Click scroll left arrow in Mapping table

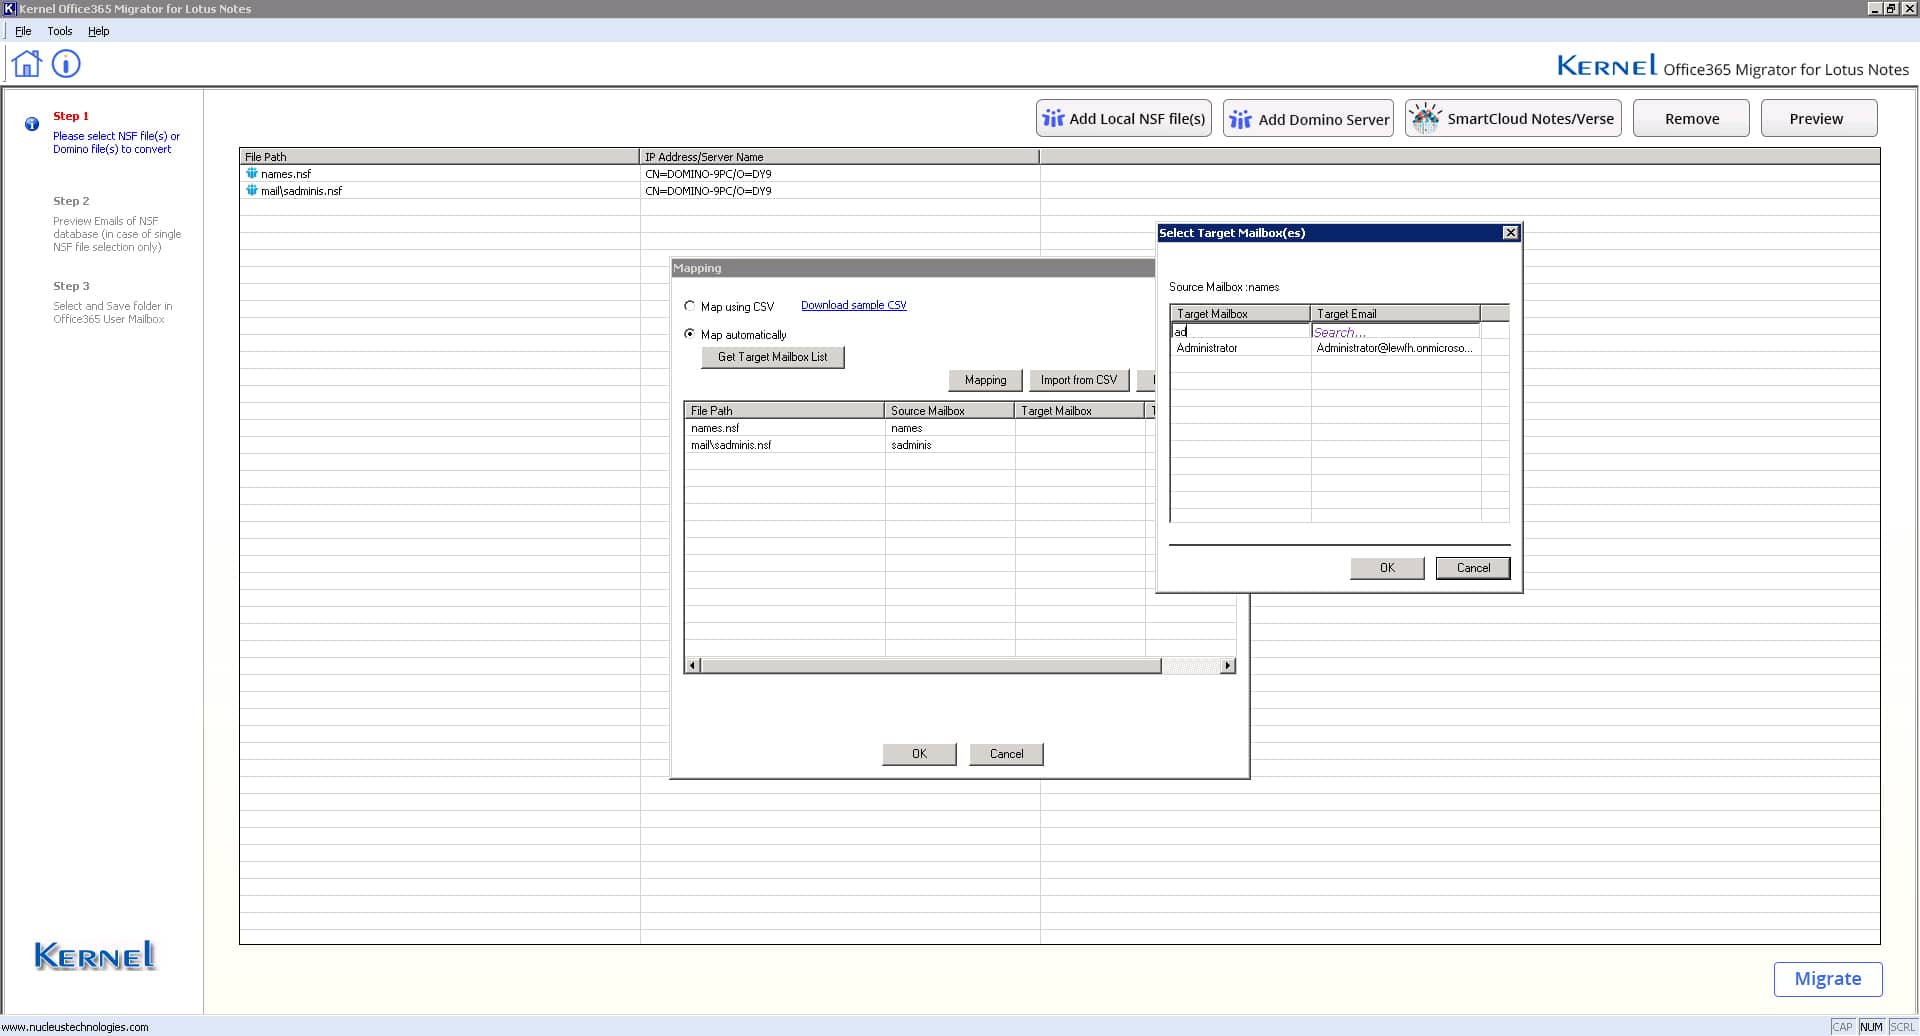(x=692, y=666)
